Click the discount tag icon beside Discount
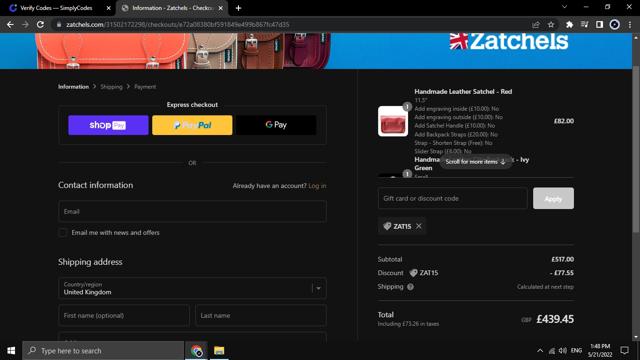This screenshot has height=360, width=640. pos(413,273)
